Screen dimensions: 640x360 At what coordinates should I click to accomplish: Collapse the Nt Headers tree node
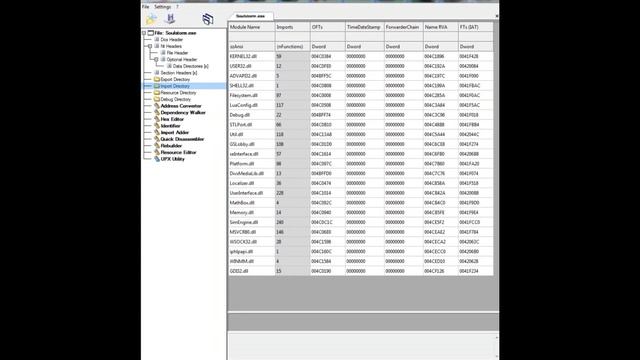(150, 46)
